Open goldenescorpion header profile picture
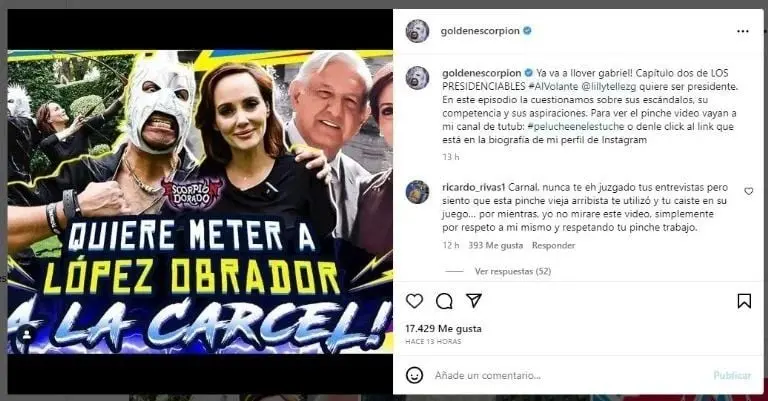This screenshot has width=768, height=401. click(x=417, y=31)
